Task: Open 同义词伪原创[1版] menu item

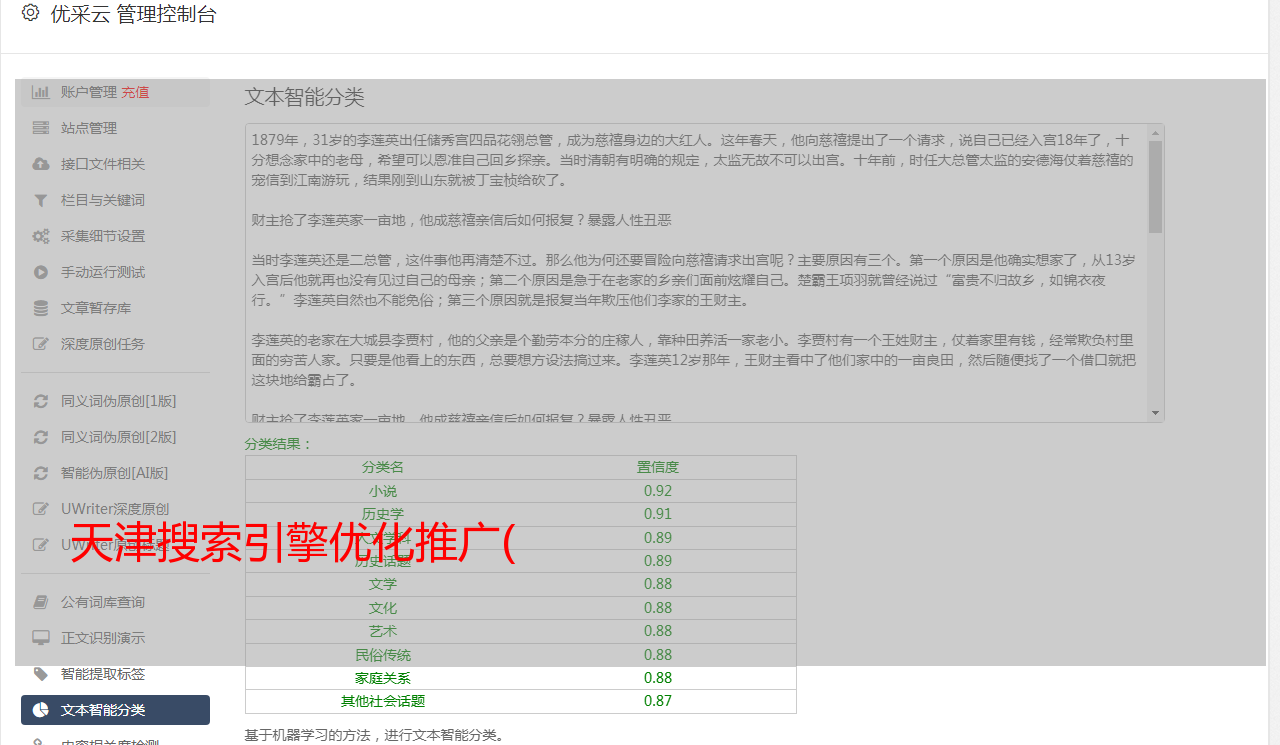Action: pyautogui.click(x=118, y=401)
